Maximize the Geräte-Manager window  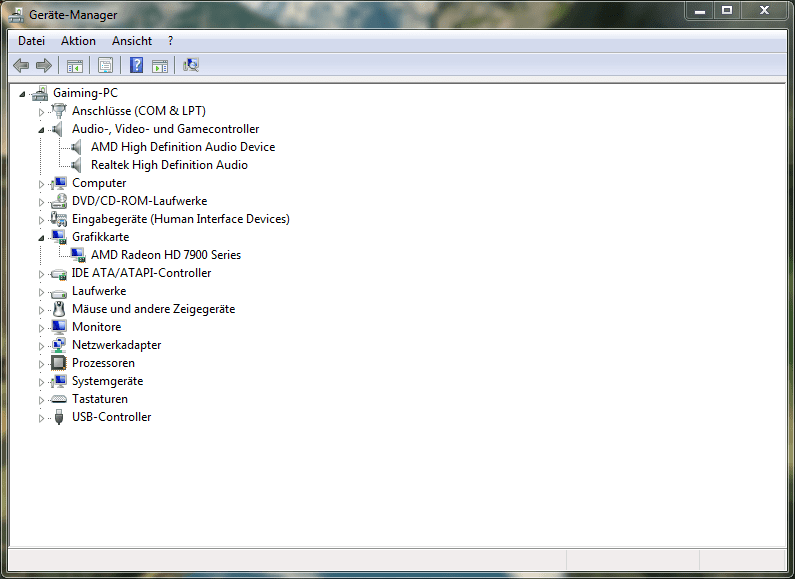[x=727, y=10]
